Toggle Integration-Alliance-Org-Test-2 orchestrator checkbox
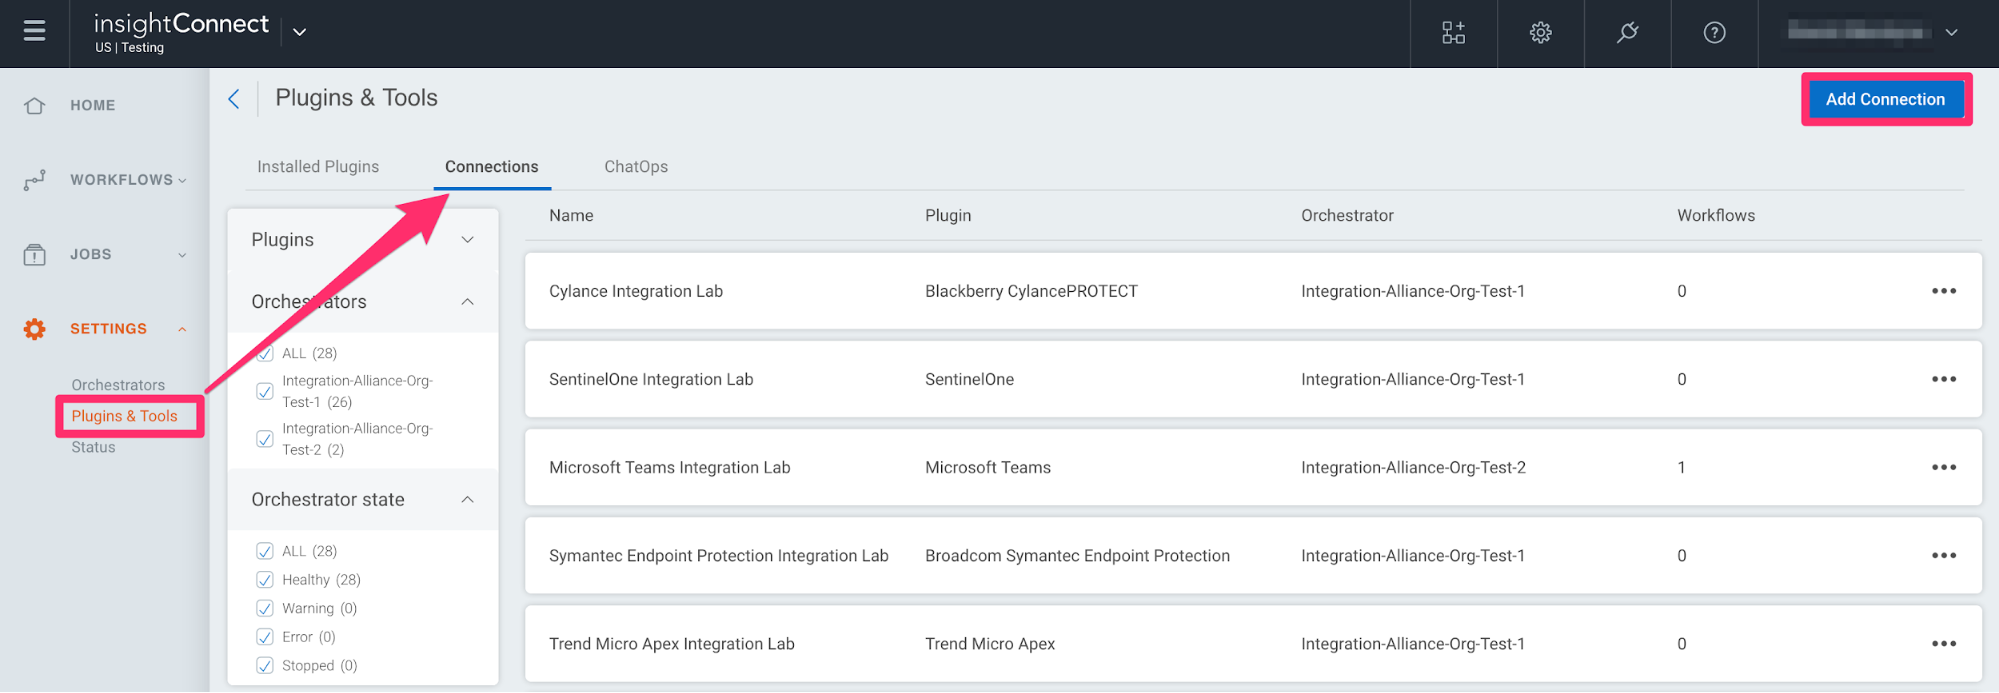 [x=265, y=439]
